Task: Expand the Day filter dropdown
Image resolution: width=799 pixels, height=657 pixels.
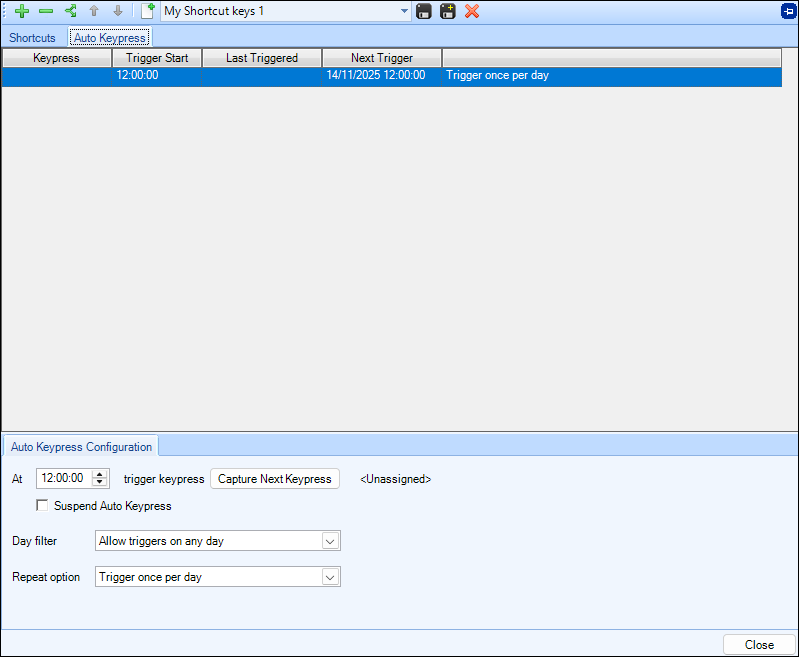Action: [330, 541]
